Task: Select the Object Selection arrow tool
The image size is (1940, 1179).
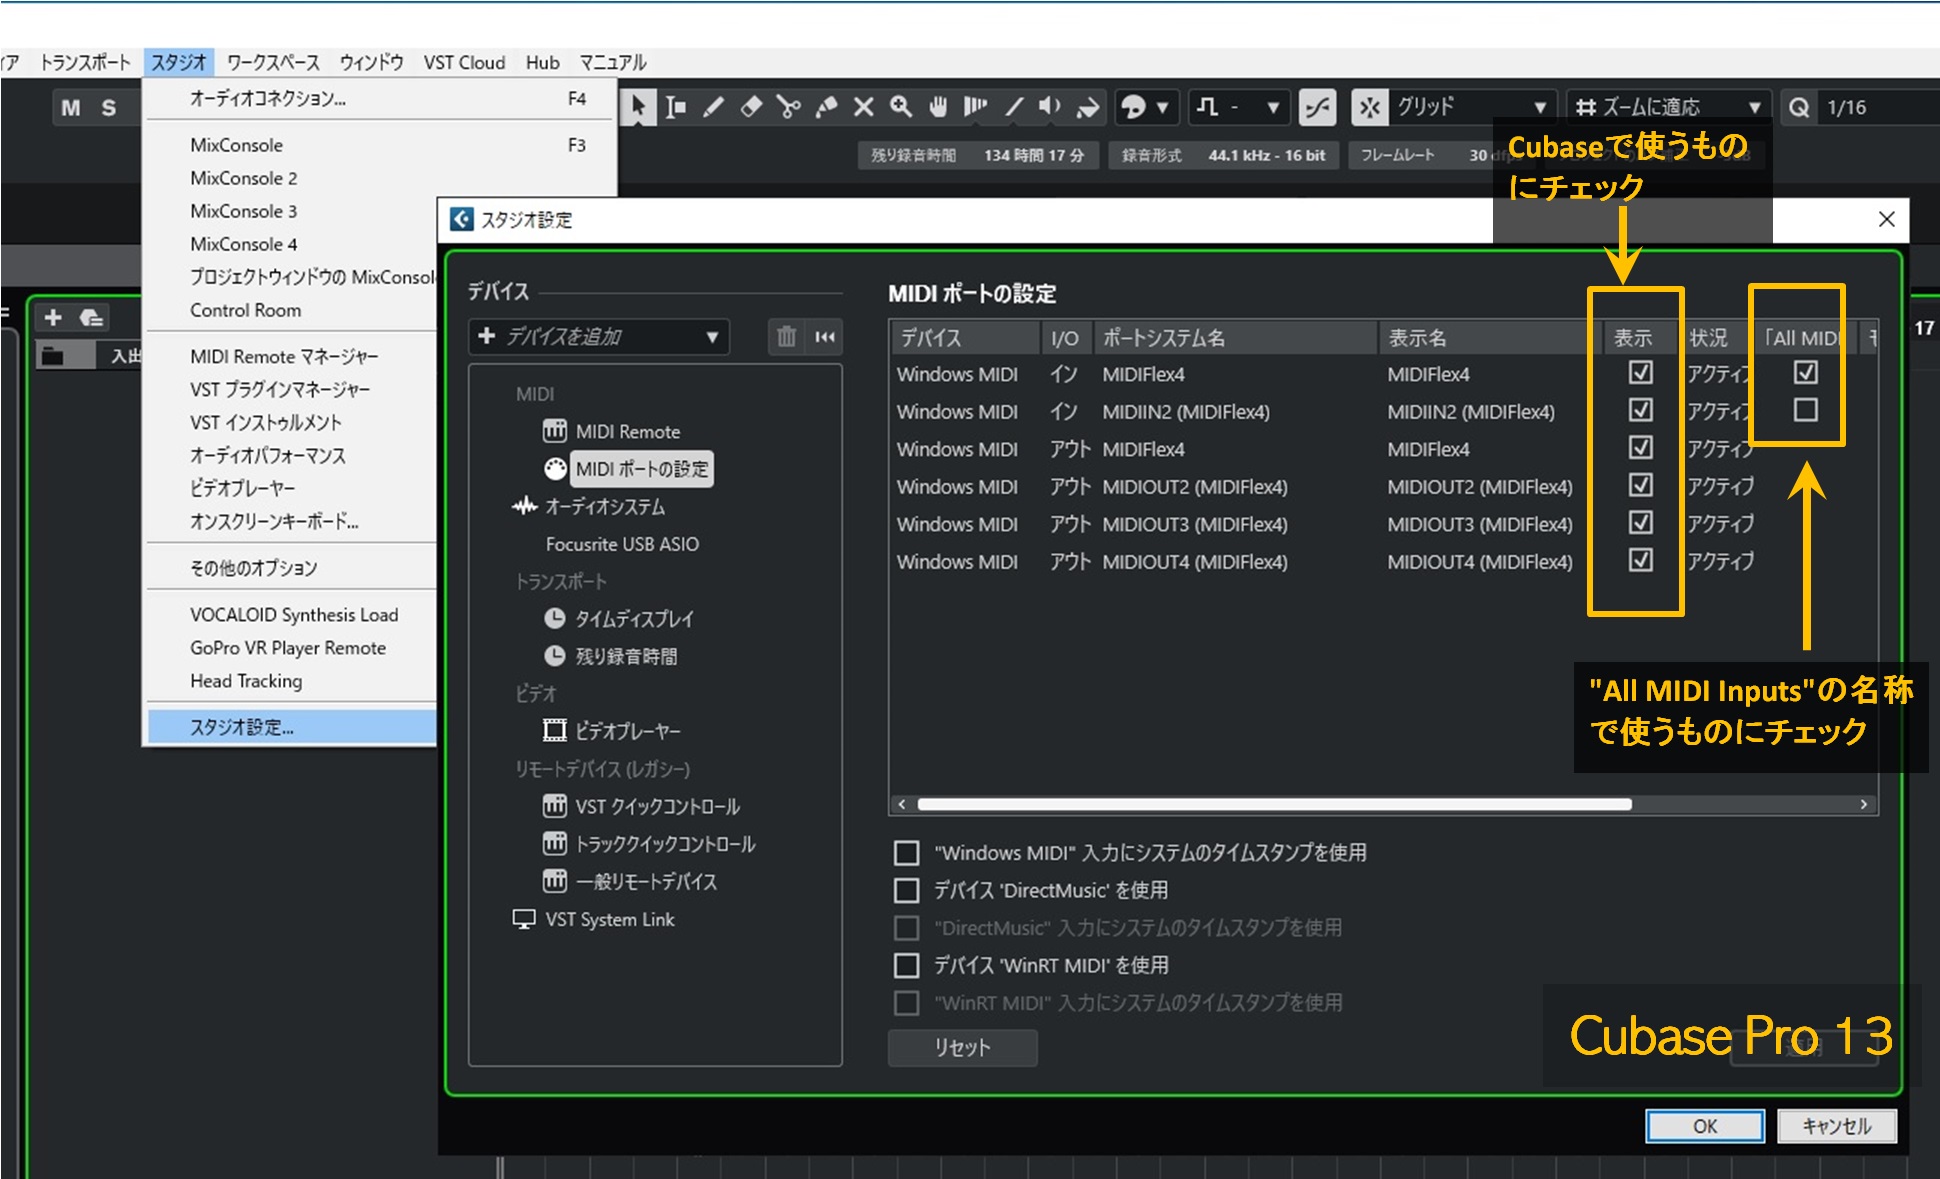Action: pyautogui.click(x=637, y=107)
